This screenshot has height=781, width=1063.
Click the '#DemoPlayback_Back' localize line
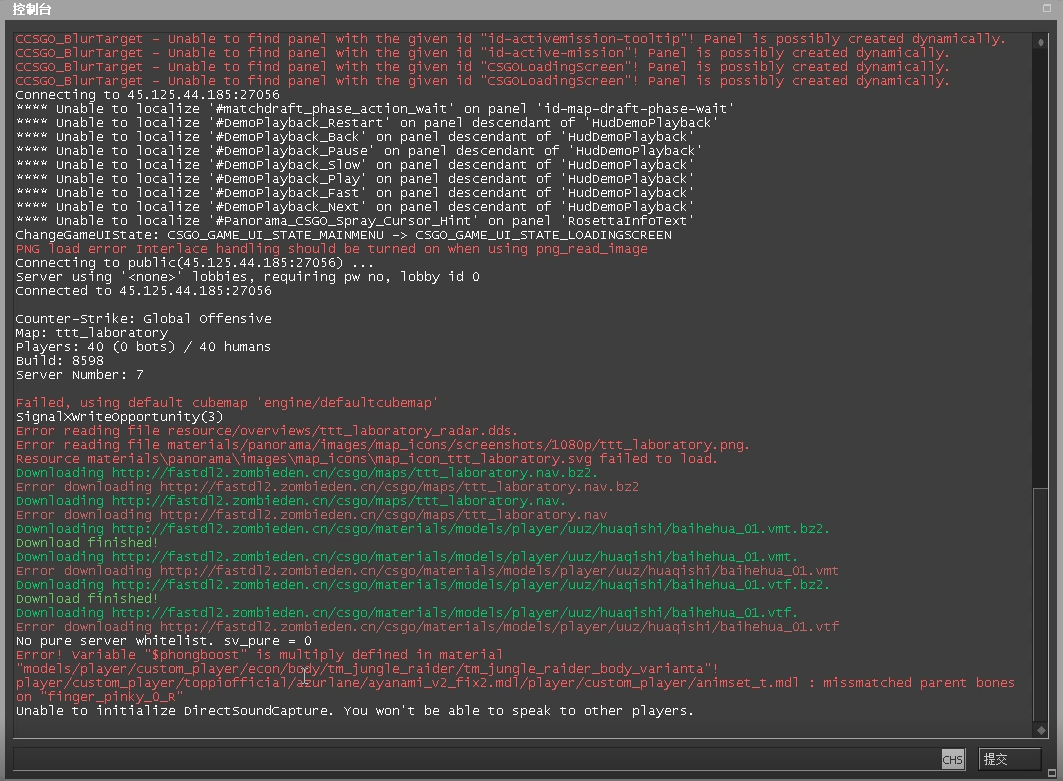(x=355, y=136)
